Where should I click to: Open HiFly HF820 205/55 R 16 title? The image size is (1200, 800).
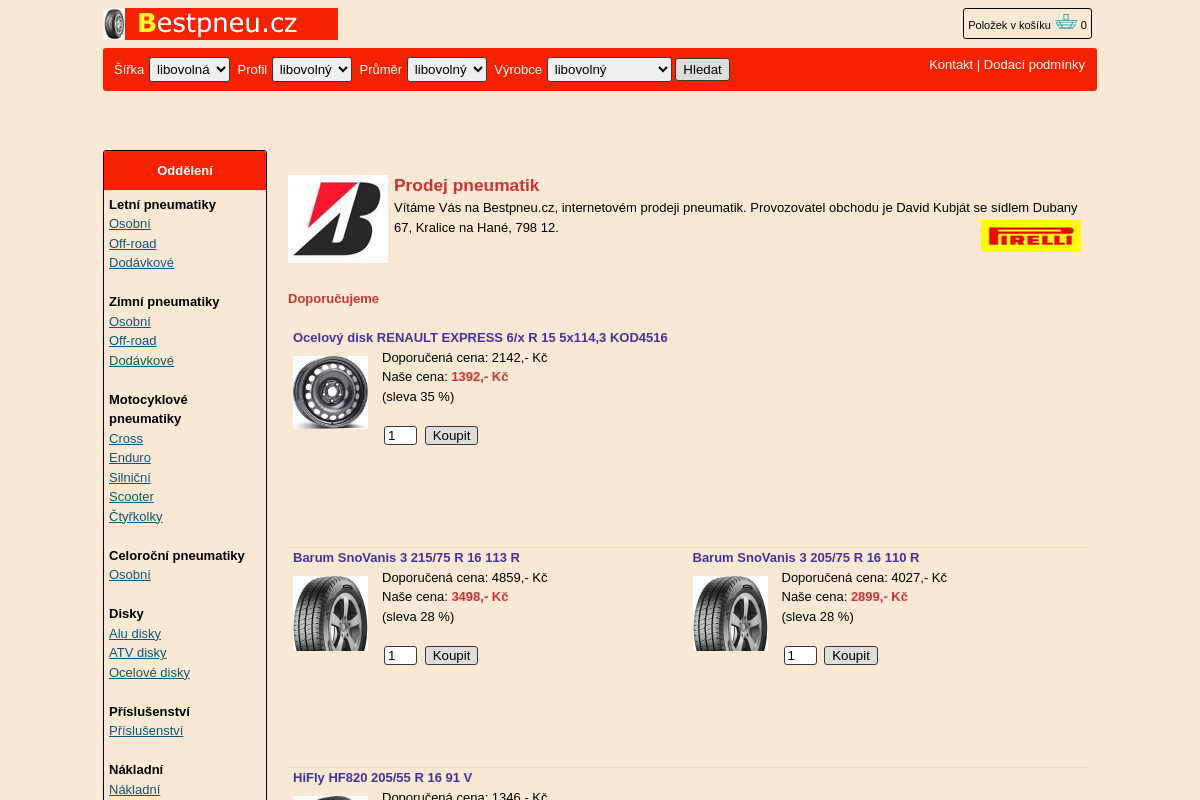pos(382,778)
